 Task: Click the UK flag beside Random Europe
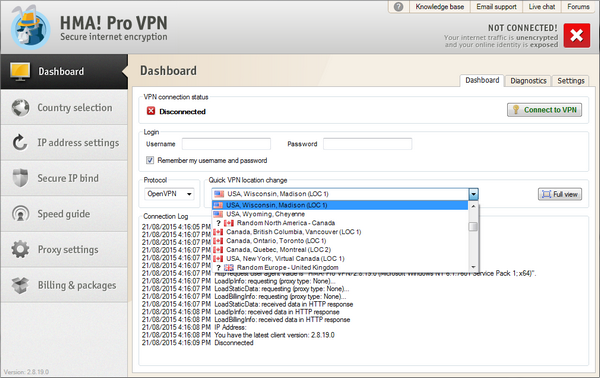click(x=229, y=267)
